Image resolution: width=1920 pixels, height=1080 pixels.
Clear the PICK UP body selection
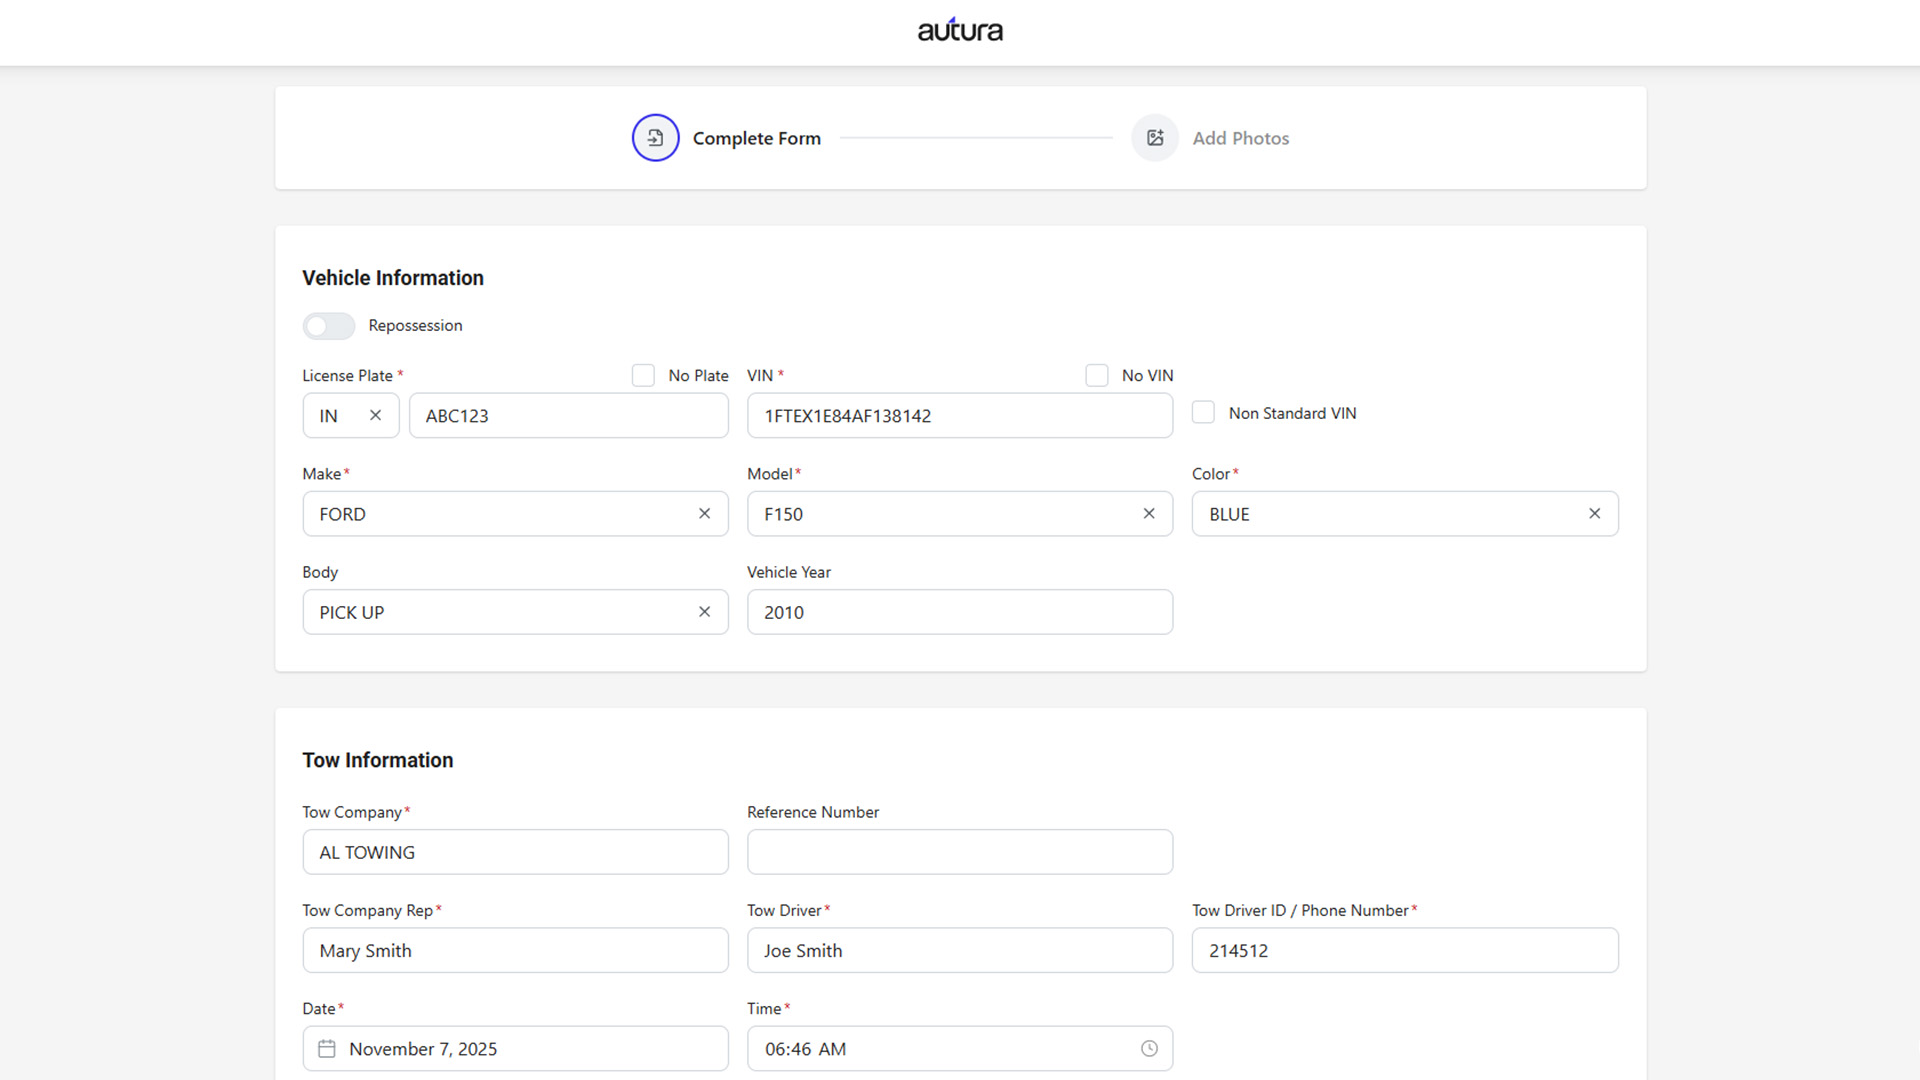click(x=704, y=612)
